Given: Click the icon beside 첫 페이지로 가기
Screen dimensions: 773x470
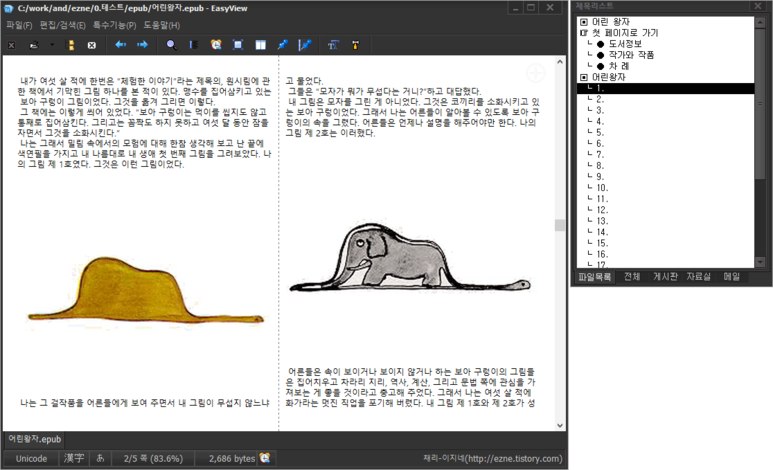Looking at the screenshot, I should point(584,33).
